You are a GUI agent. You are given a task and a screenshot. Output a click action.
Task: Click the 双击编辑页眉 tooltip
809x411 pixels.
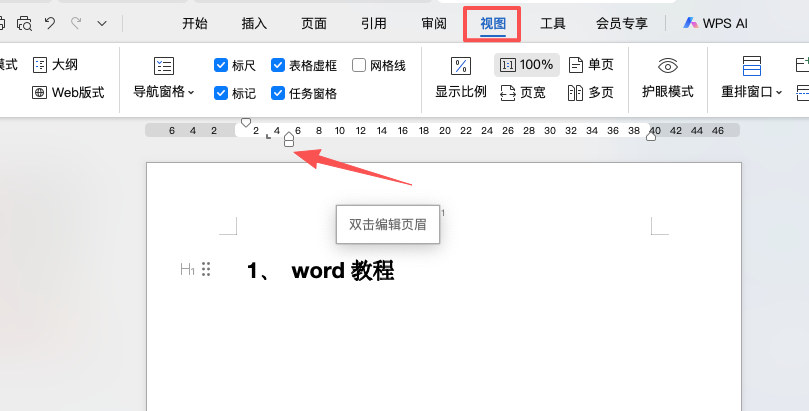point(388,225)
